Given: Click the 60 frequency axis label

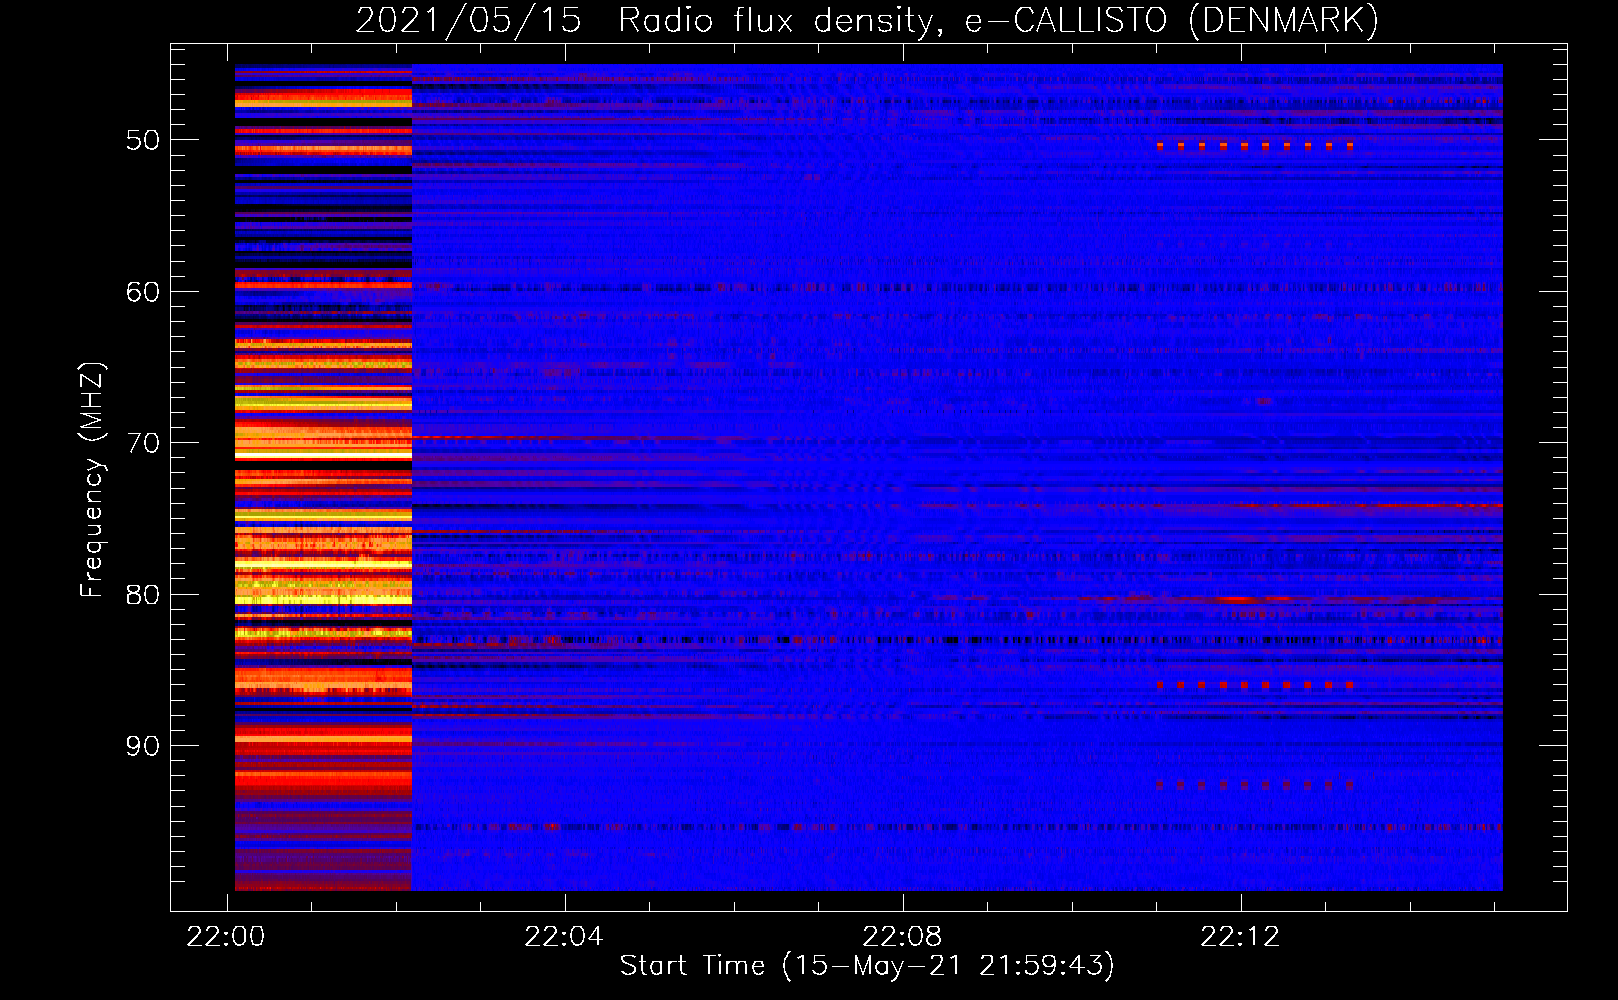Looking at the screenshot, I should (x=143, y=292).
